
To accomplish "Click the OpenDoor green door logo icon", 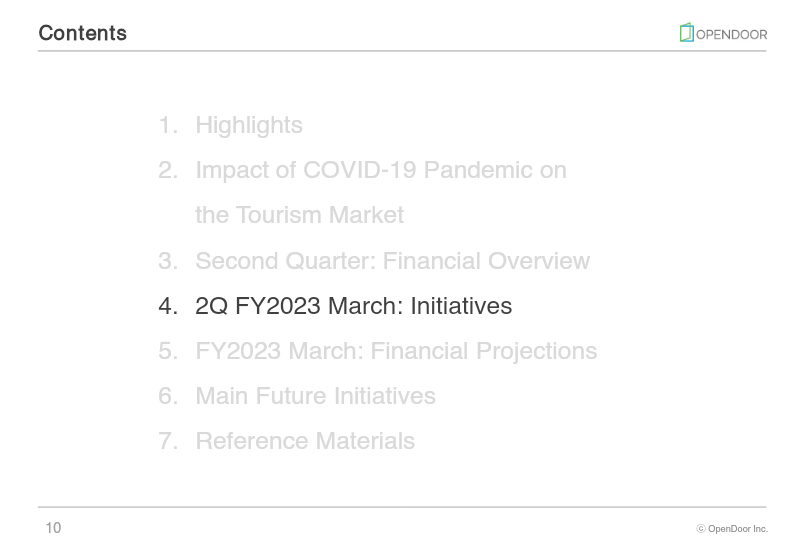I will click(686, 33).
